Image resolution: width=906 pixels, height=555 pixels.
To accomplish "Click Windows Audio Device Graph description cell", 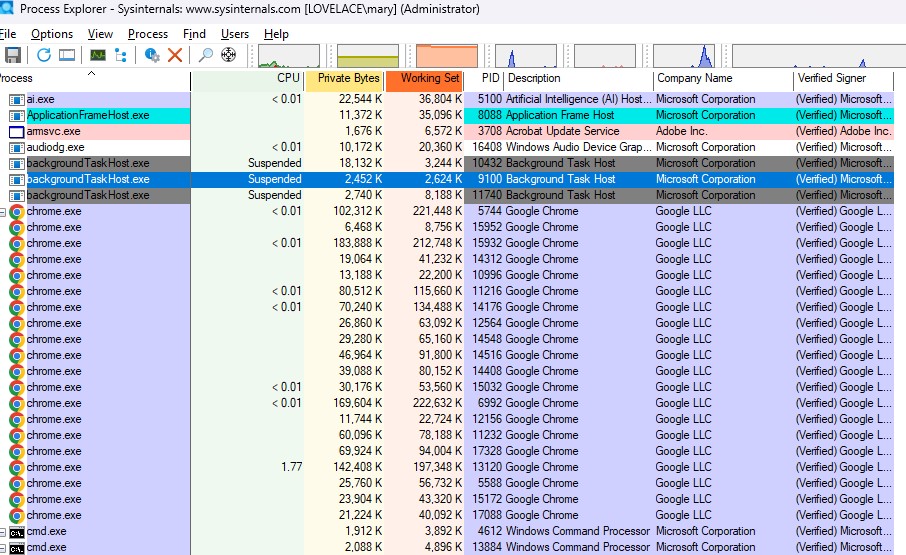I will pyautogui.click(x=578, y=147).
